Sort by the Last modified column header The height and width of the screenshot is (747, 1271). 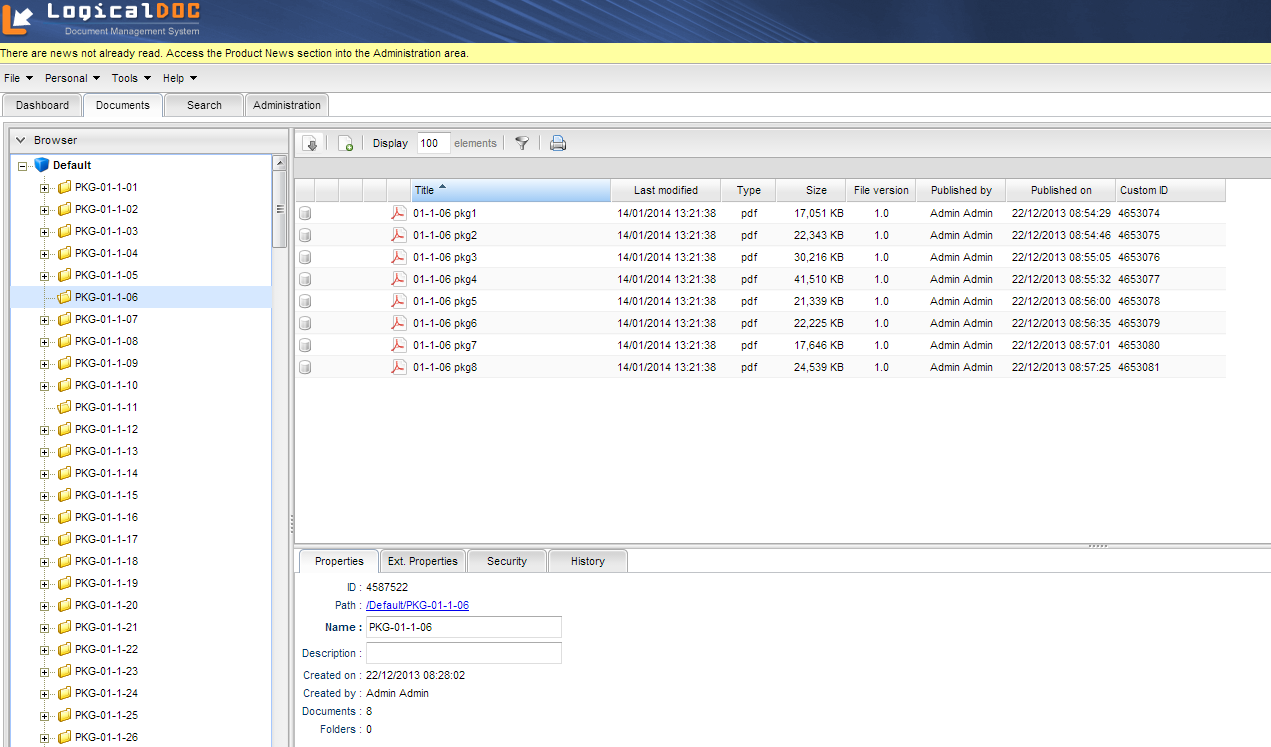pos(666,190)
